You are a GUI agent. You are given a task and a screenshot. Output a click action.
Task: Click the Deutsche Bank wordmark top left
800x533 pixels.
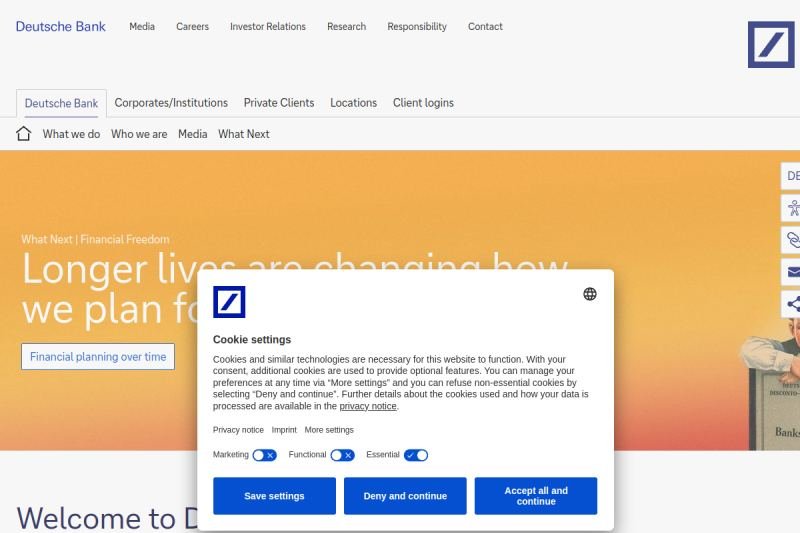[x=61, y=27]
